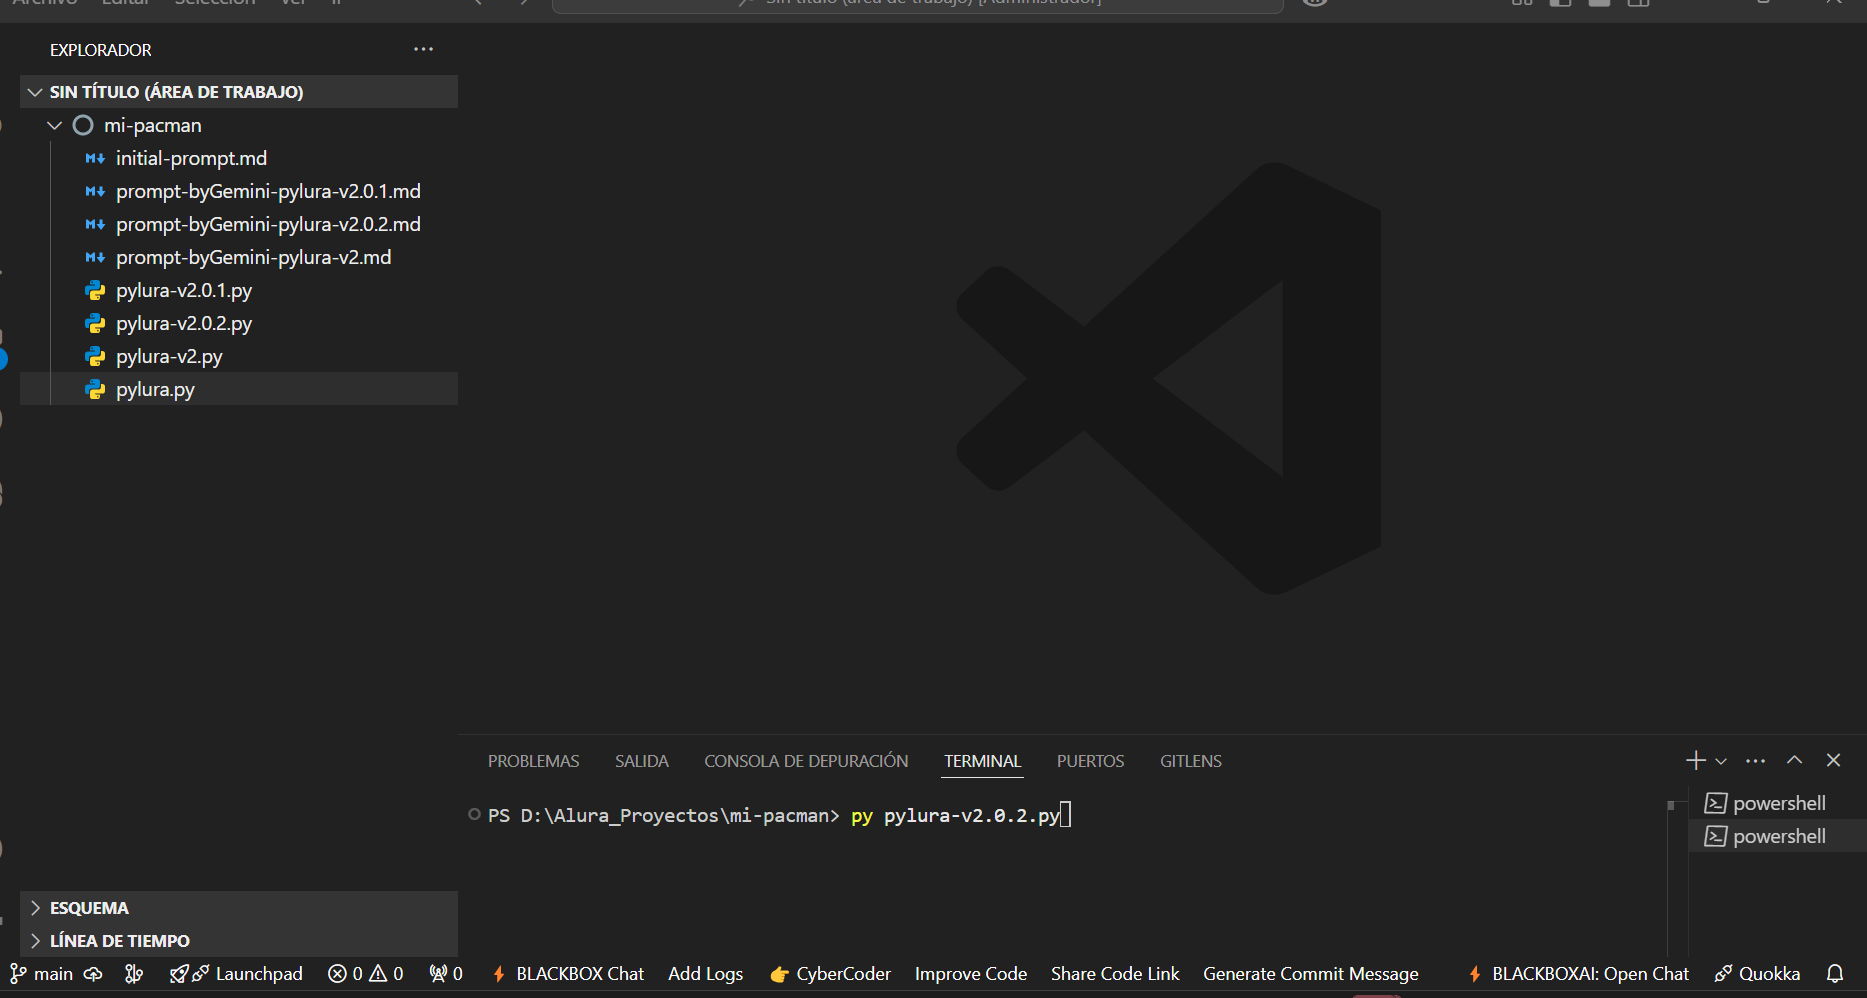Open prompt-byGemini-pylura-v2.0.1.md
This screenshot has height=998, width=1867.
pos(239,191)
